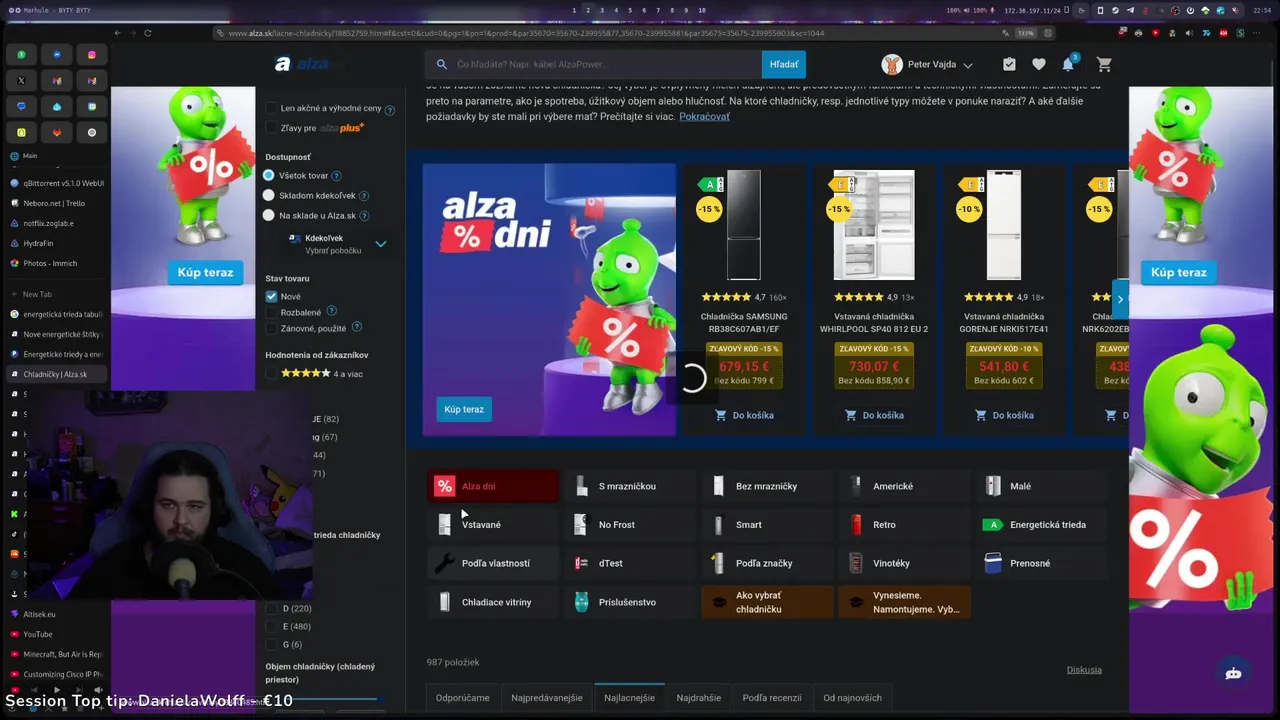The height and width of the screenshot is (720, 1280).
Task: Check Zľavy pre AlzaPlus+ filter
Action: click(x=271, y=128)
